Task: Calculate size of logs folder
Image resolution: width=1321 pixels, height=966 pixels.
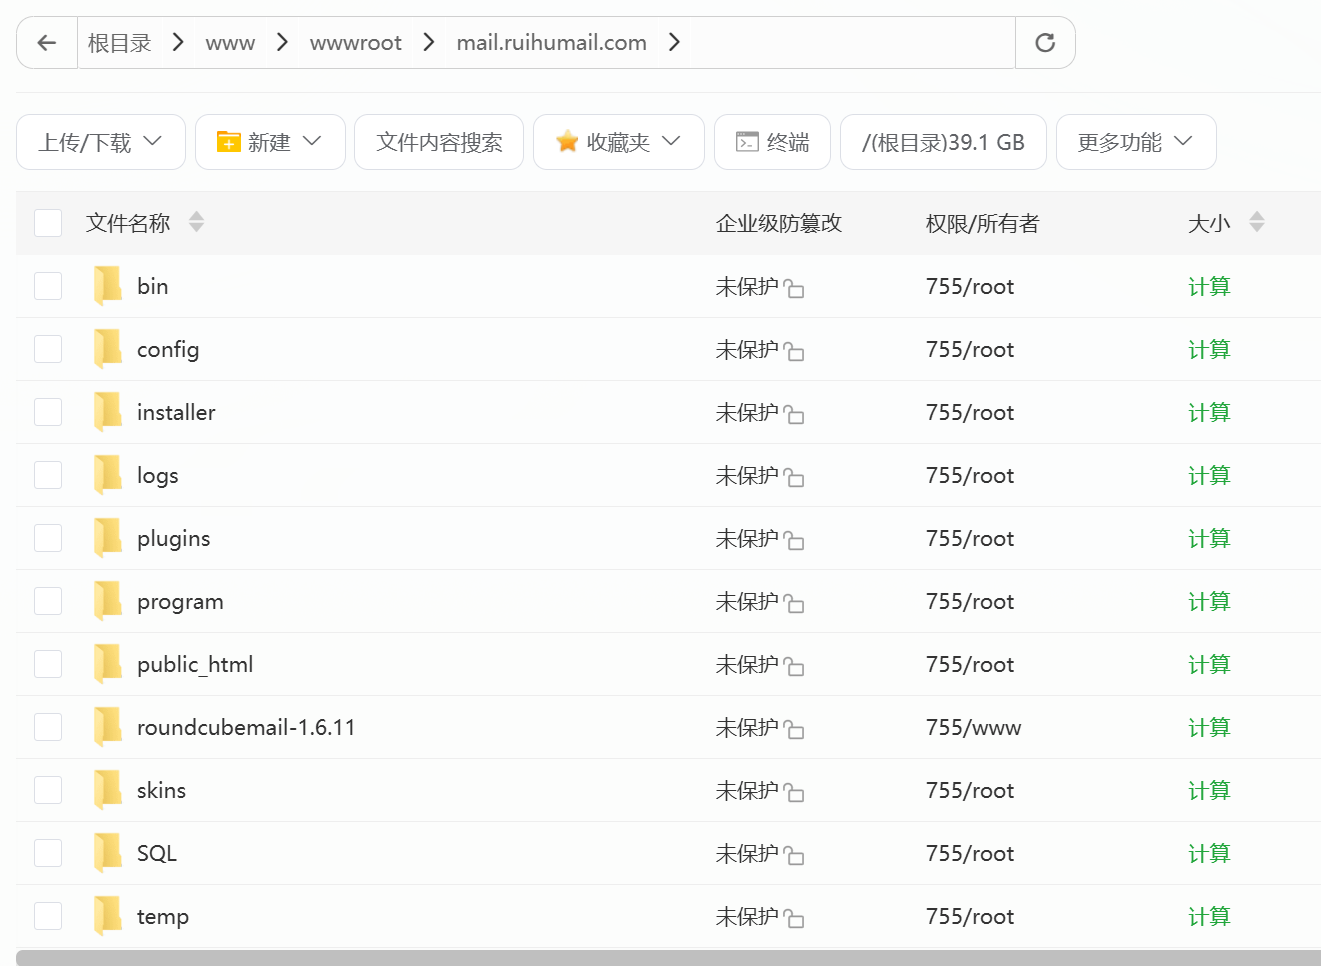Action: pyautogui.click(x=1208, y=475)
